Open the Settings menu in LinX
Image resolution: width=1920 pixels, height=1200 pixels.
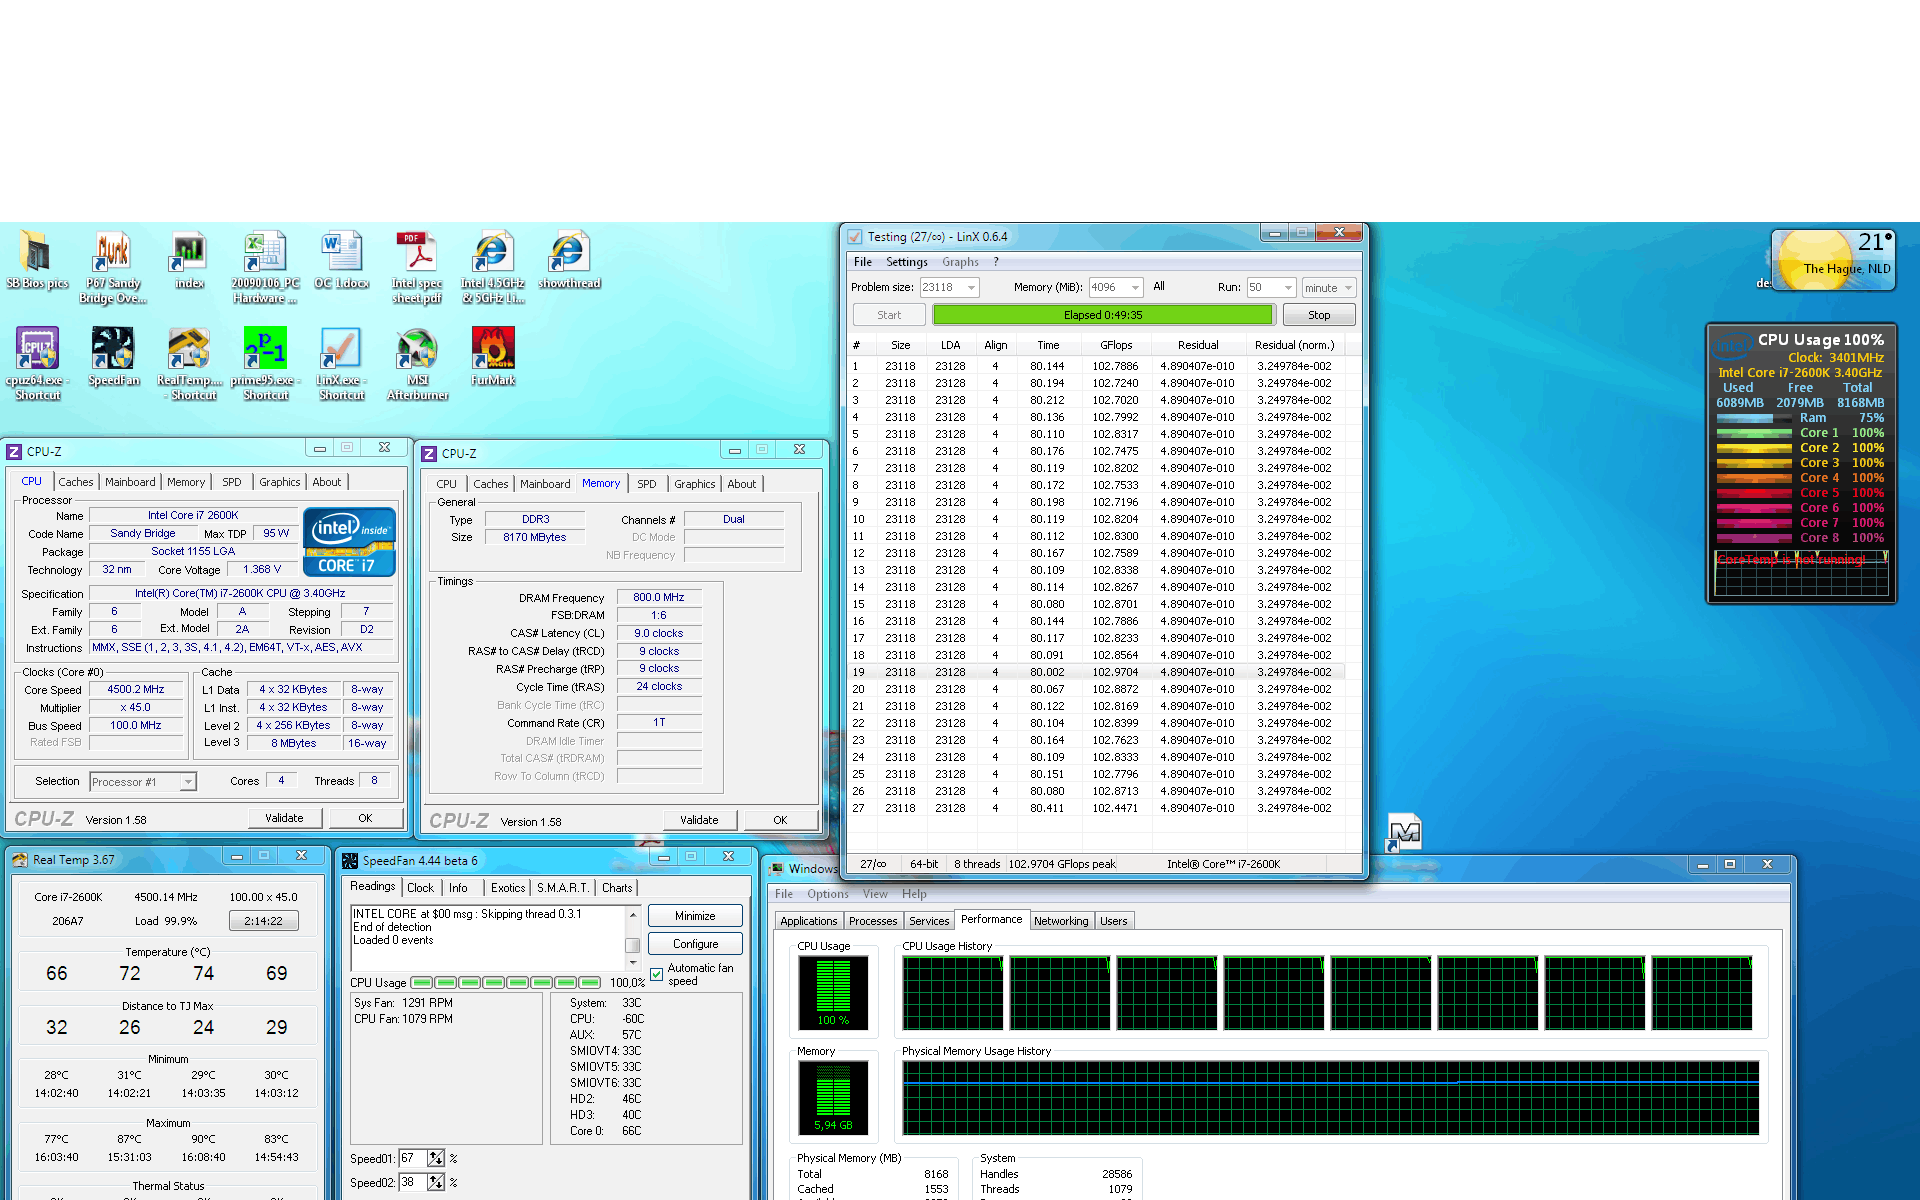tap(907, 262)
